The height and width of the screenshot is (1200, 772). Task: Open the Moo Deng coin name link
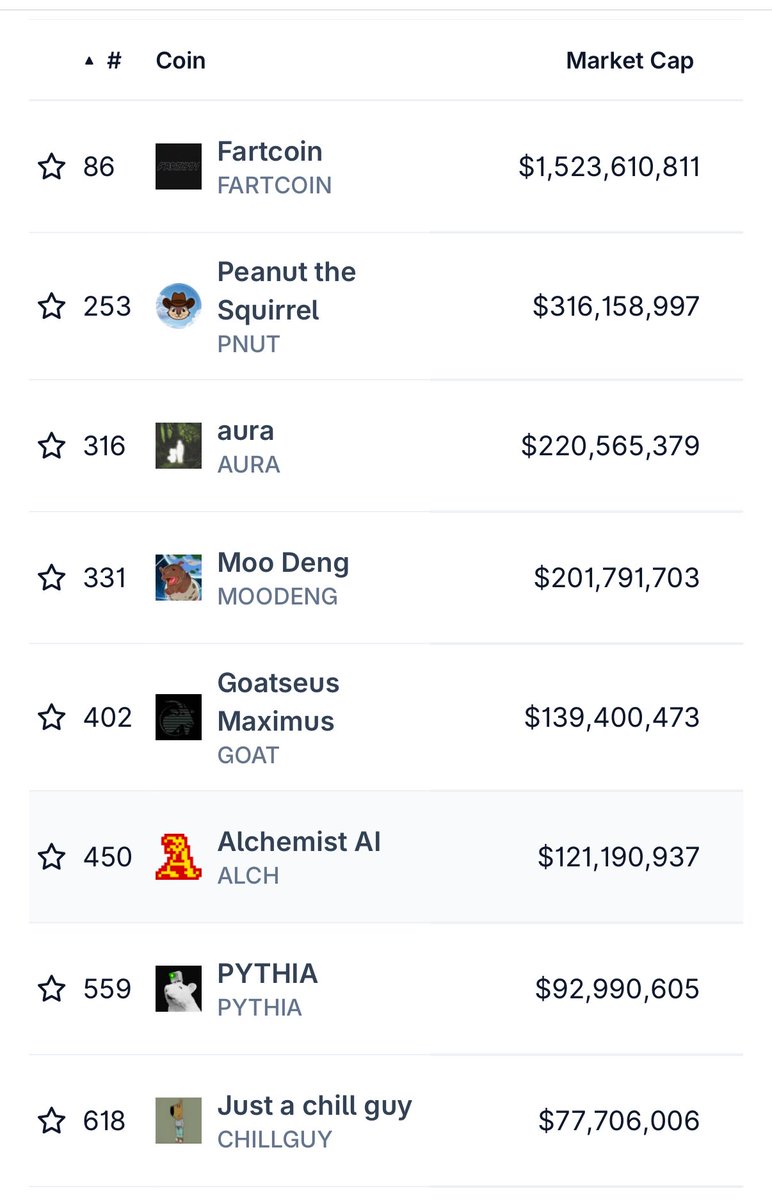pyautogui.click(x=283, y=563)
